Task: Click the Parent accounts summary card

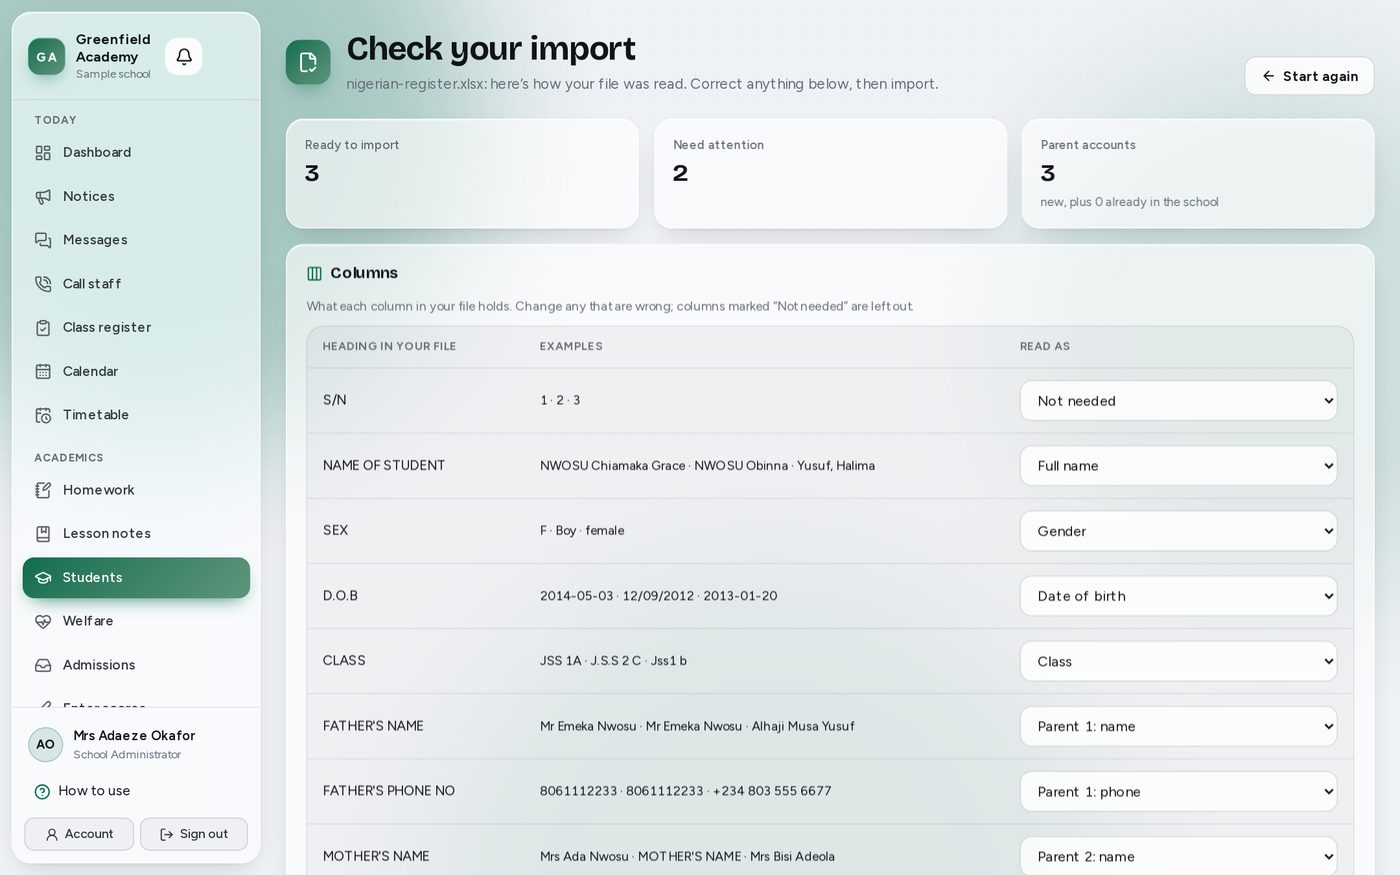Action: (1198, 174)
